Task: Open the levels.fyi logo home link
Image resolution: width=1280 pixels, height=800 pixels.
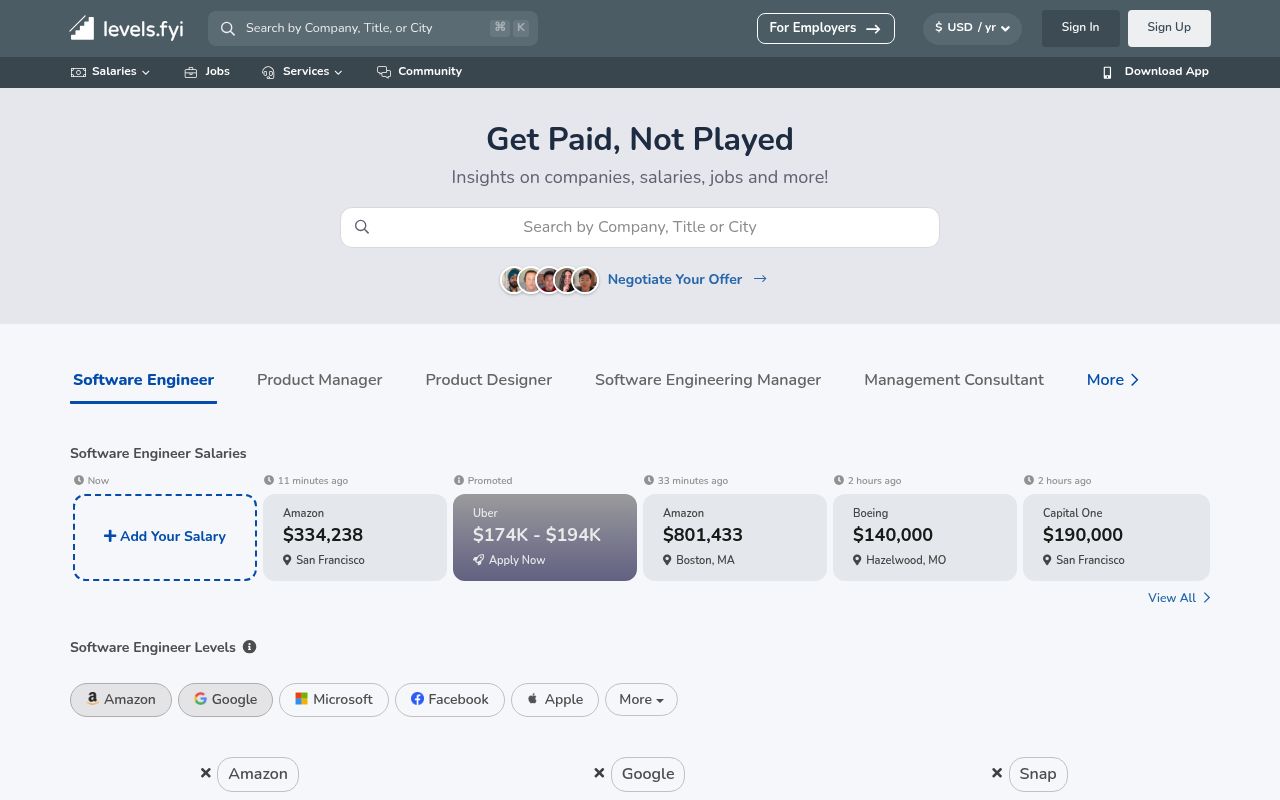Action: [126, 28]
